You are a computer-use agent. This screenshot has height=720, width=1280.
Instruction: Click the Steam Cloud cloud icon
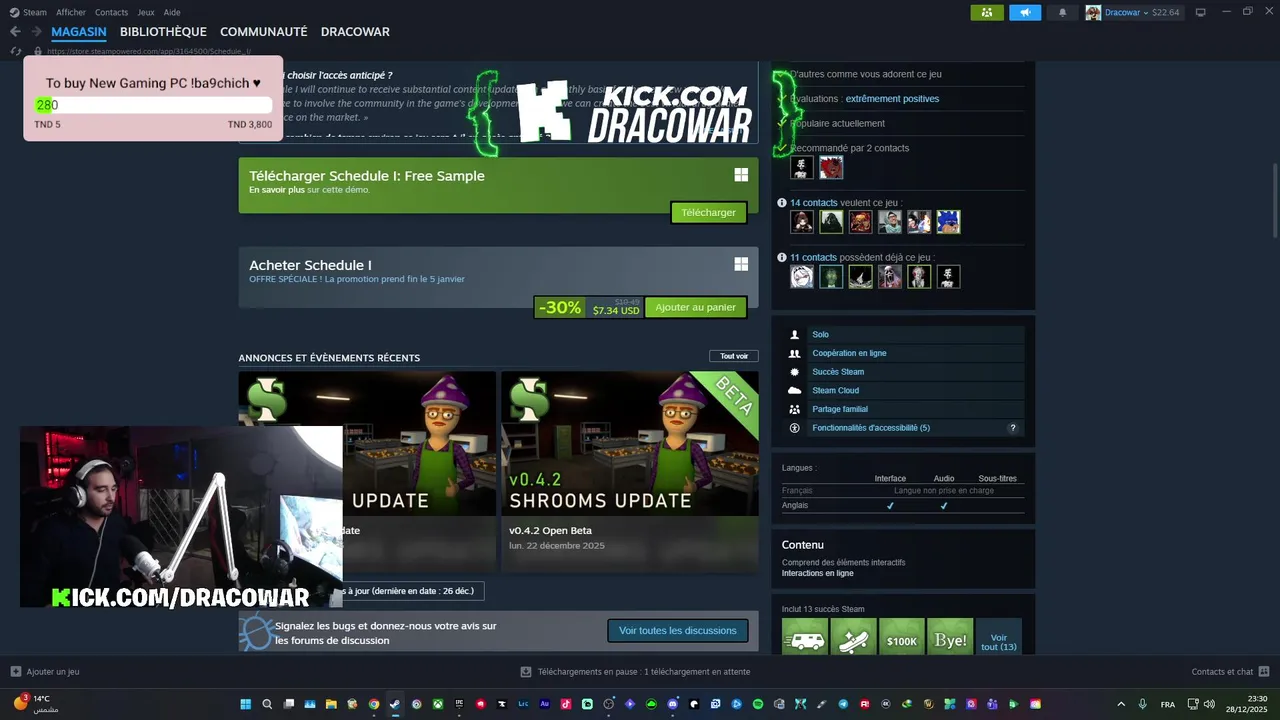(795, 391)
